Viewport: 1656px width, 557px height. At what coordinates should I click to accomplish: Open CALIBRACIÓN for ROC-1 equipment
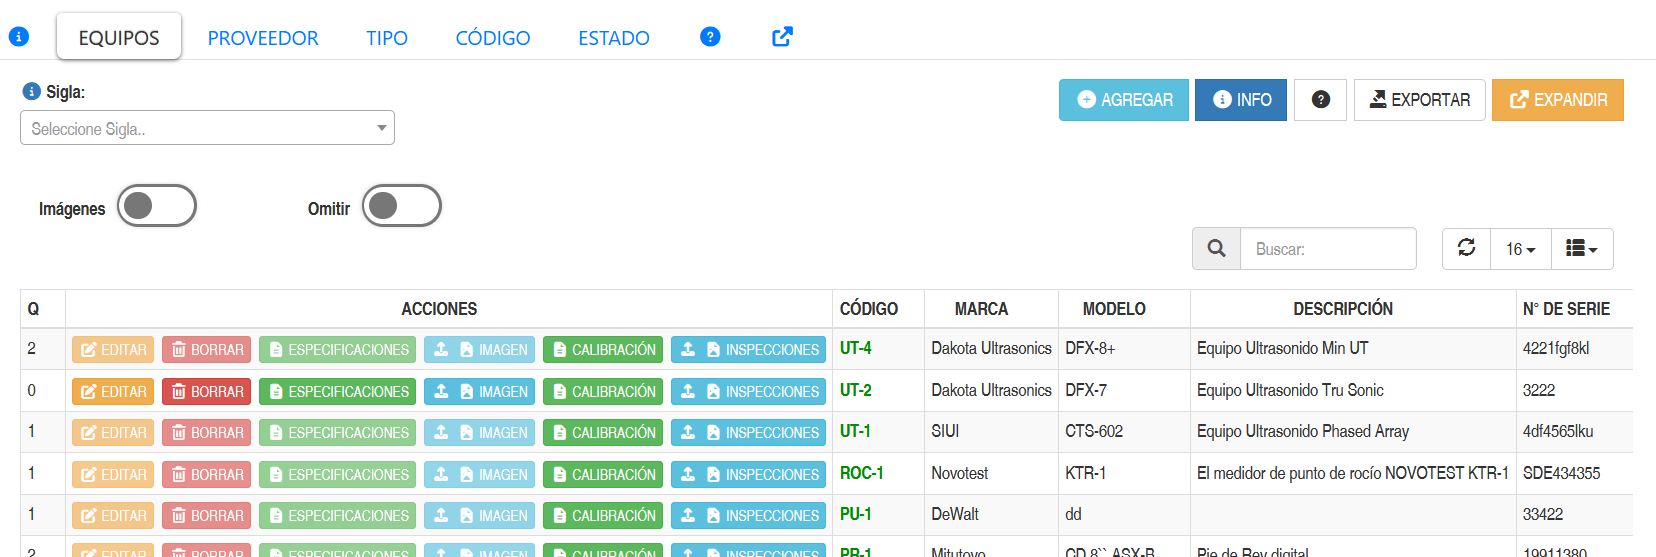coord(603,475)
